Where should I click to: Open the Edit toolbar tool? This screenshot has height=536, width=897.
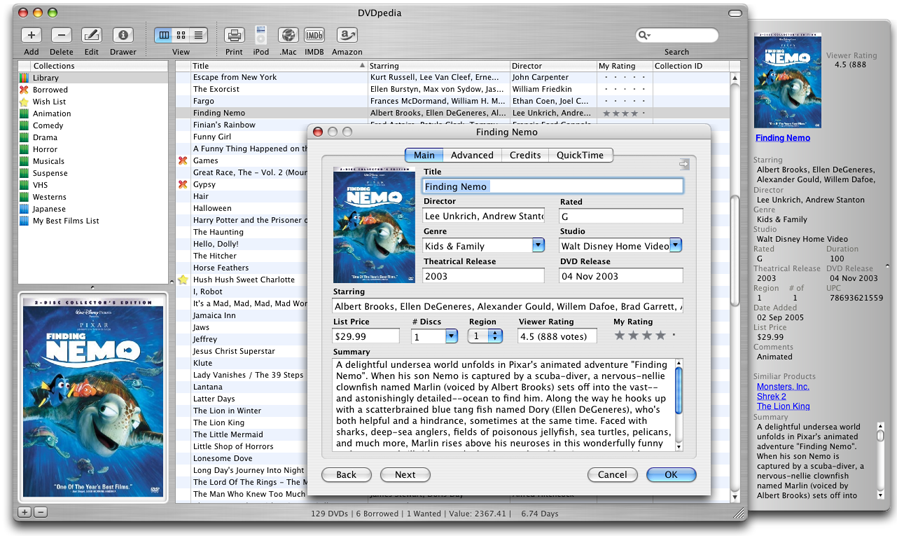92,35
